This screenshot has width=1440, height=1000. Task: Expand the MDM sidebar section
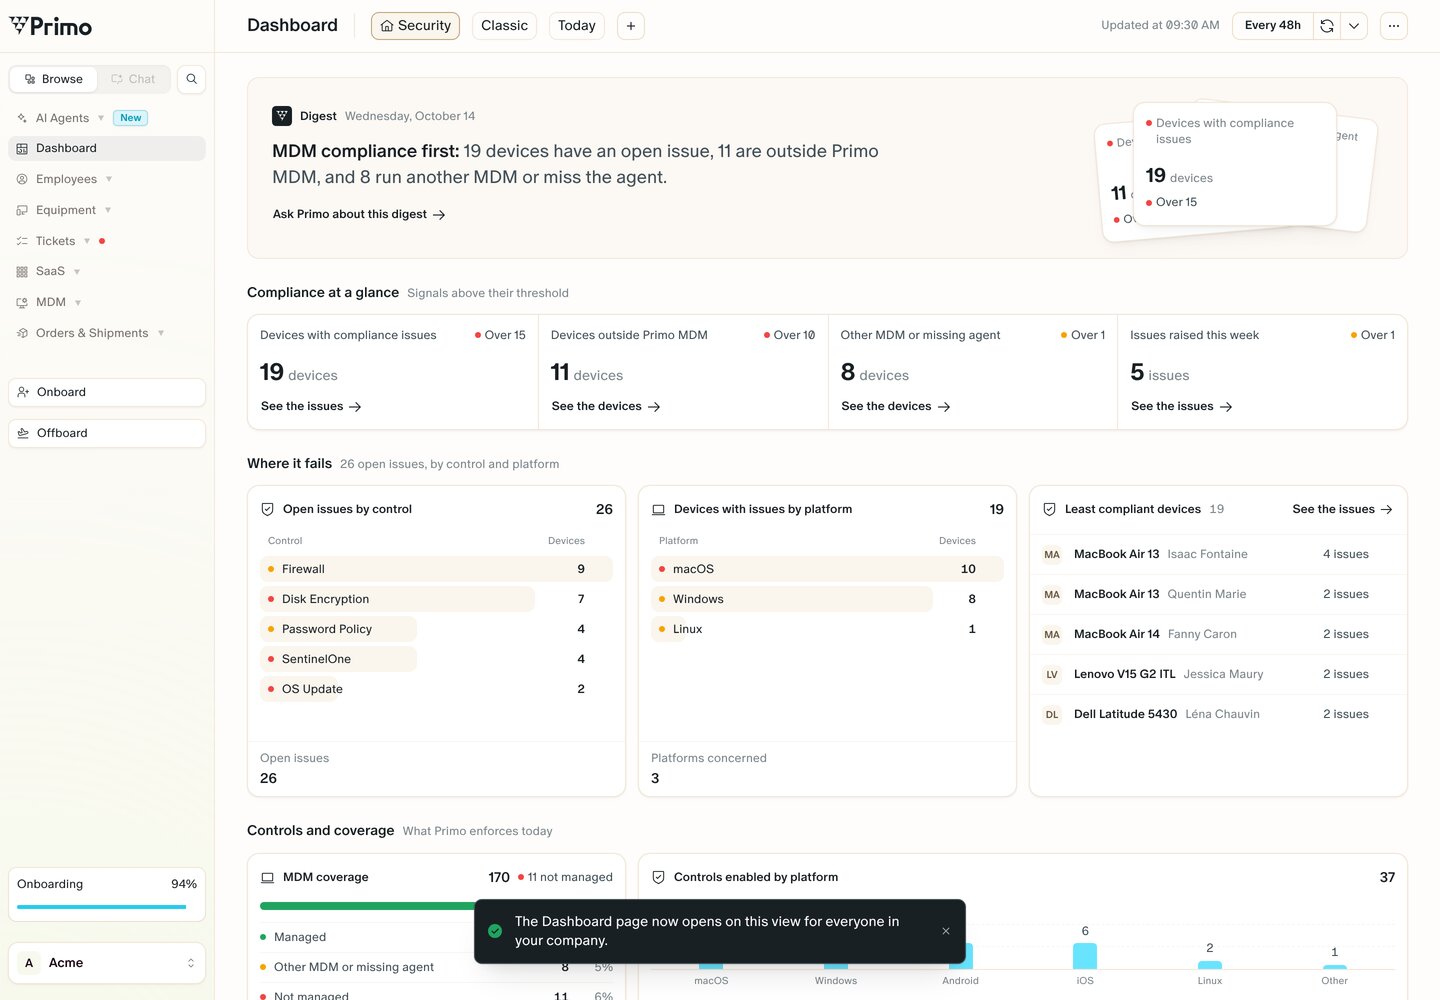coord(78,302)
